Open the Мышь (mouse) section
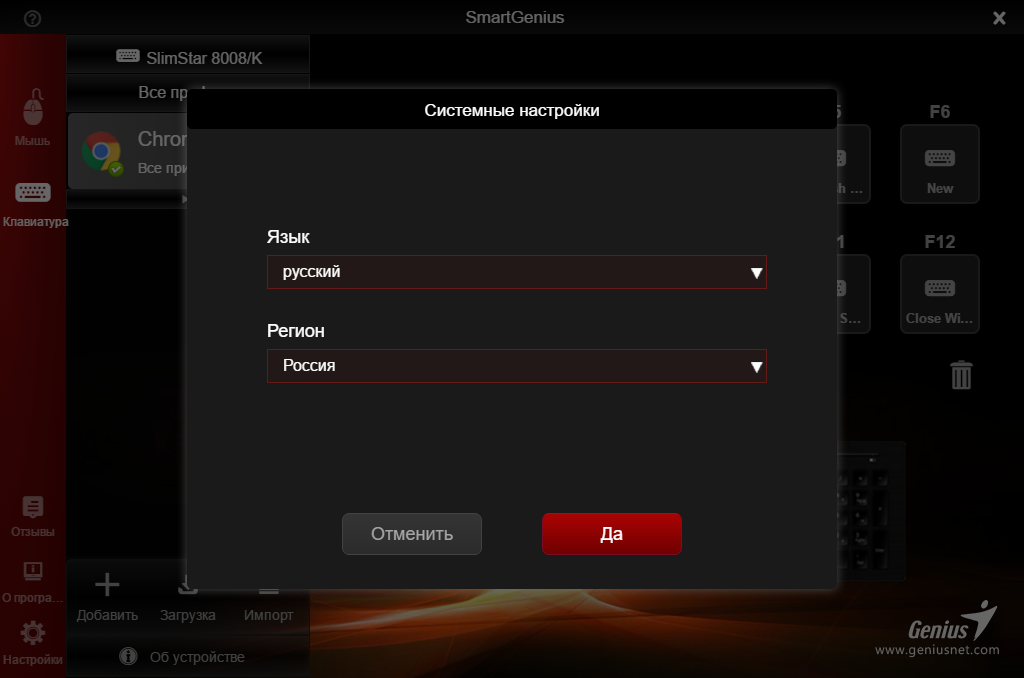Viewport: 1024px width, 678px height. click(x=33, y=118)
